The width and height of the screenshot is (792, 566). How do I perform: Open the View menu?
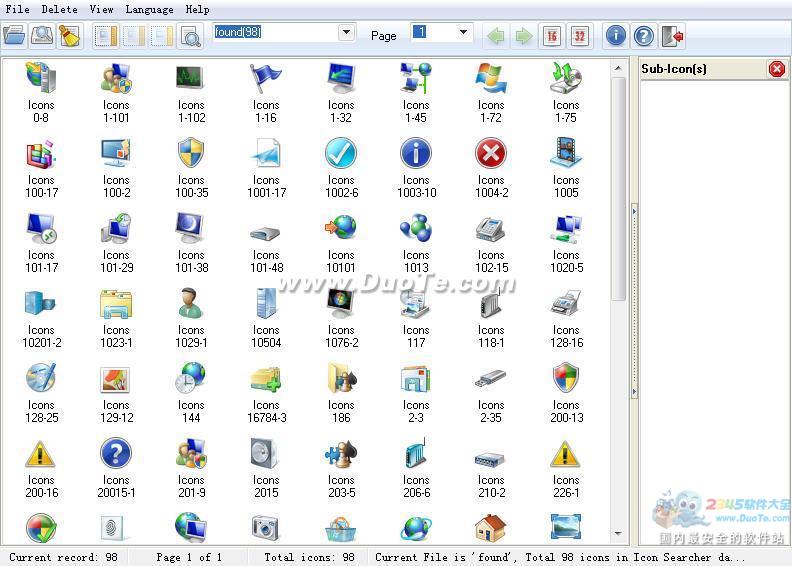click(101, 9)
